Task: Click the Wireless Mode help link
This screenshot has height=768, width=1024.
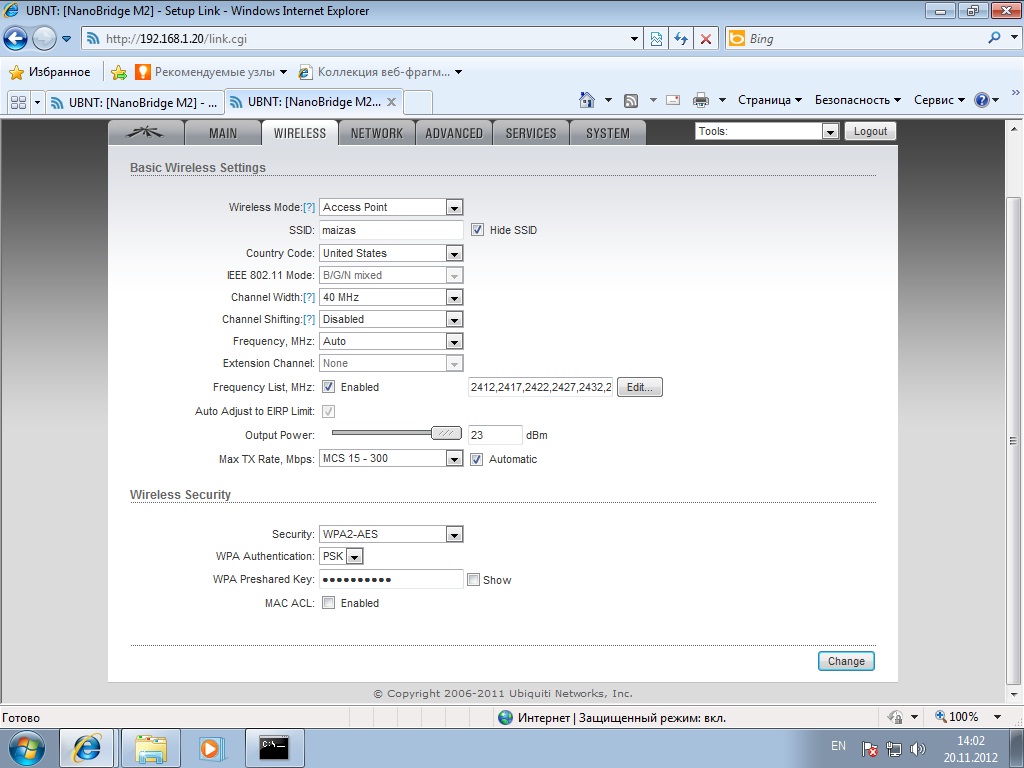Action: (309, 207)
